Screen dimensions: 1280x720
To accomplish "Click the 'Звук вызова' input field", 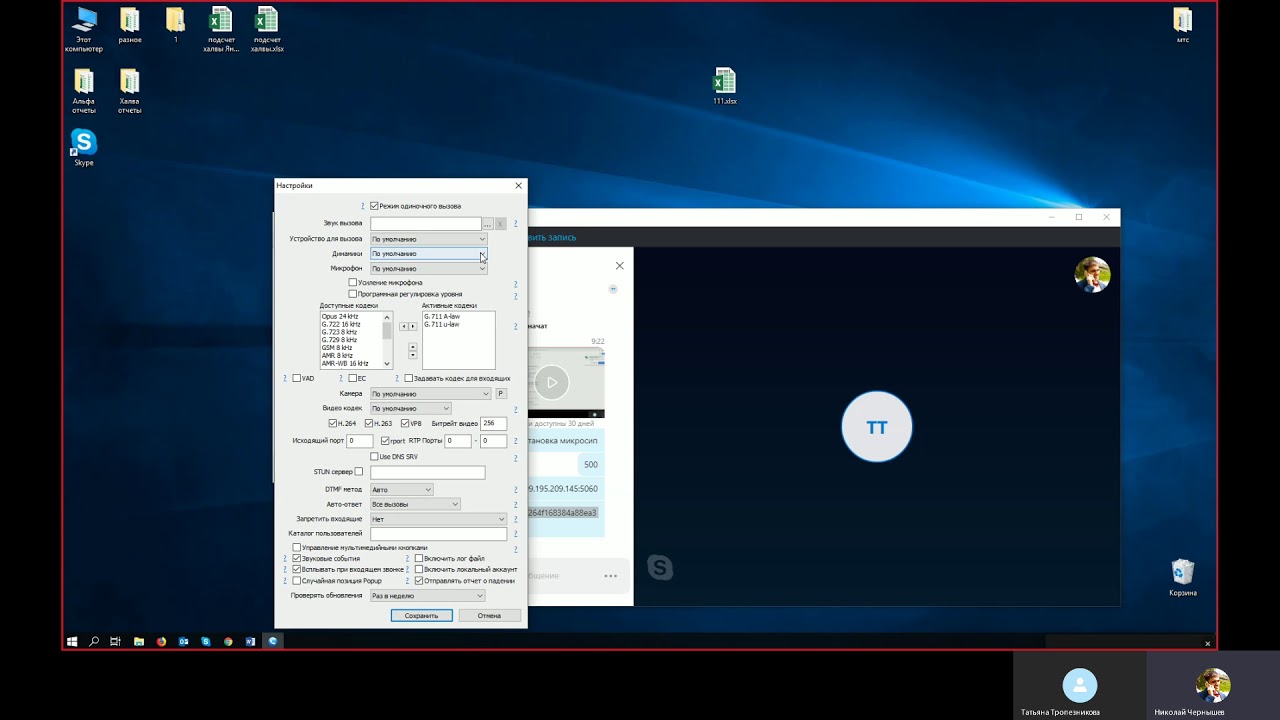I will (425, 224).
